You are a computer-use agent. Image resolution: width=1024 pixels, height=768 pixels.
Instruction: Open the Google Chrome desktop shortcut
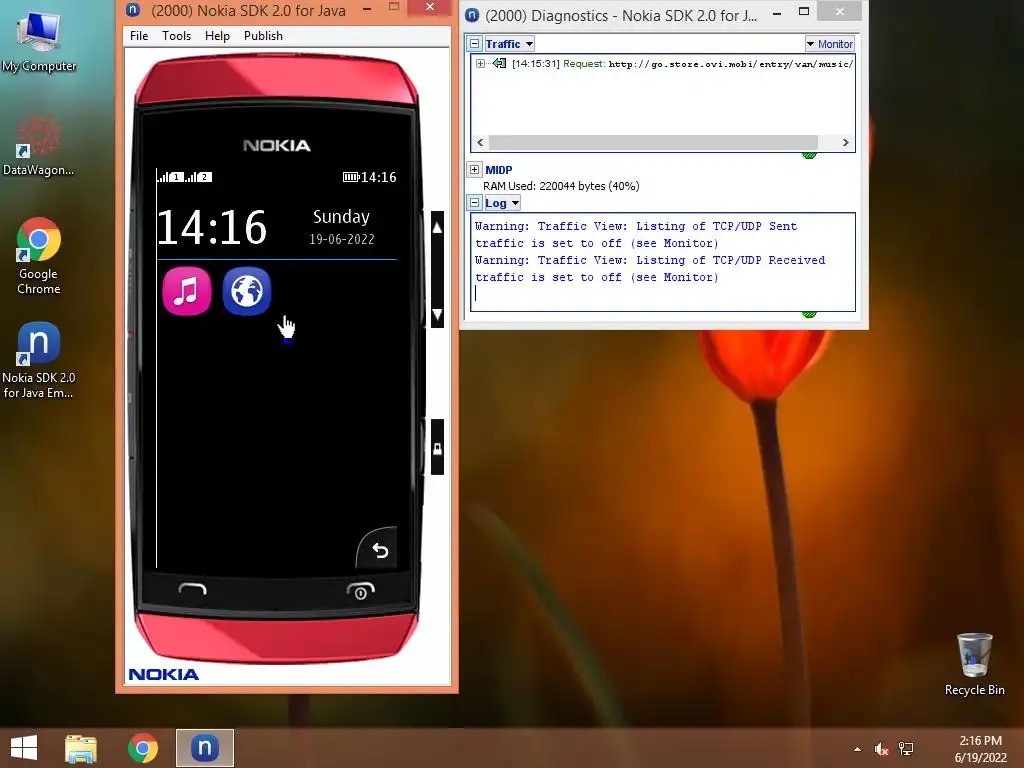coord(39,255)
